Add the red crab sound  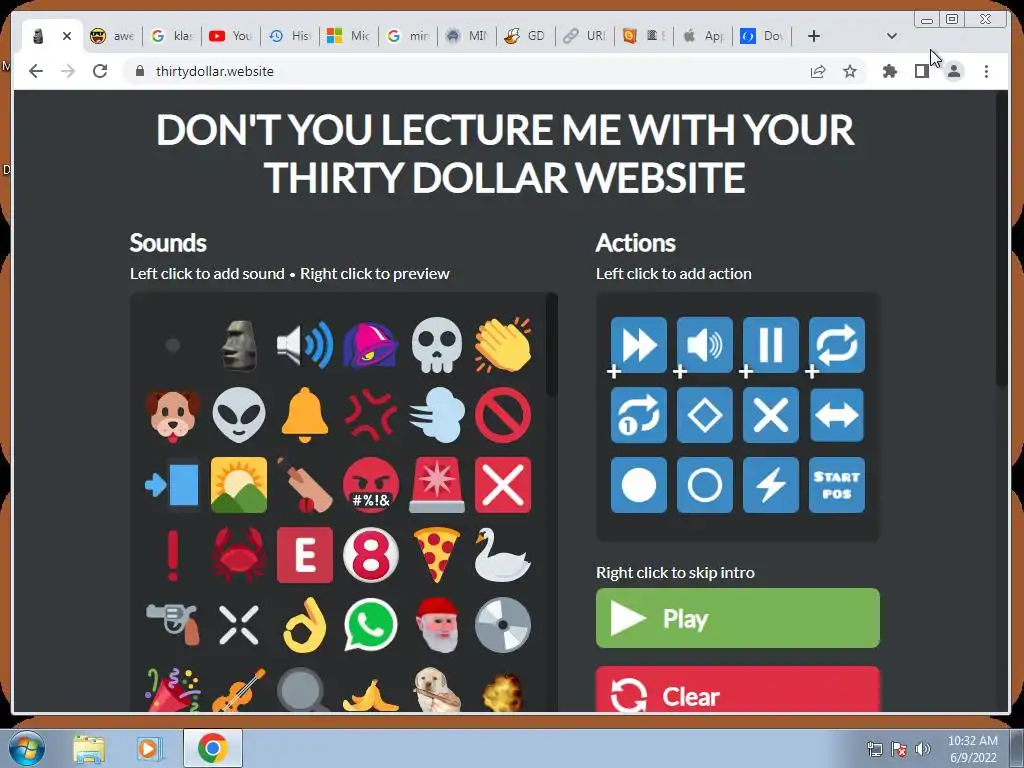tap(239, 555)
